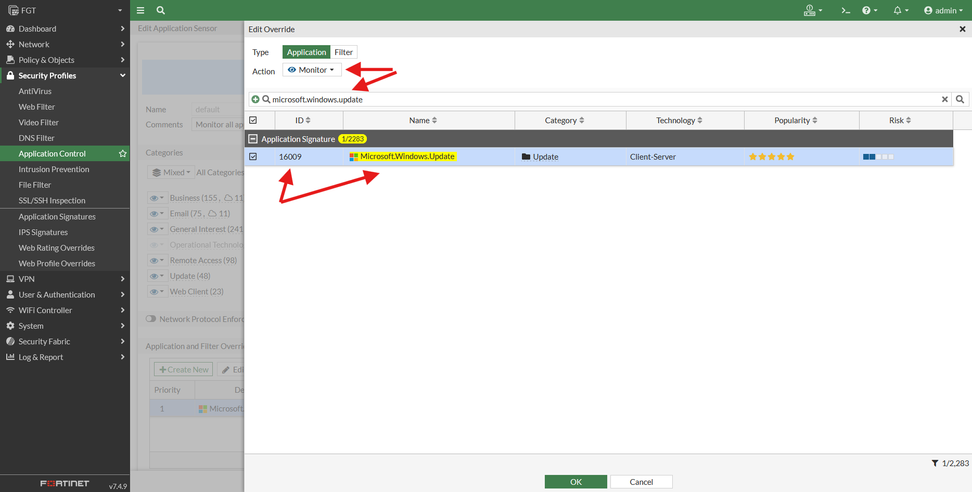This screenshot has width=972, height=492.
Task: Close the Edit Override panel
Action: tap(962, 29)
